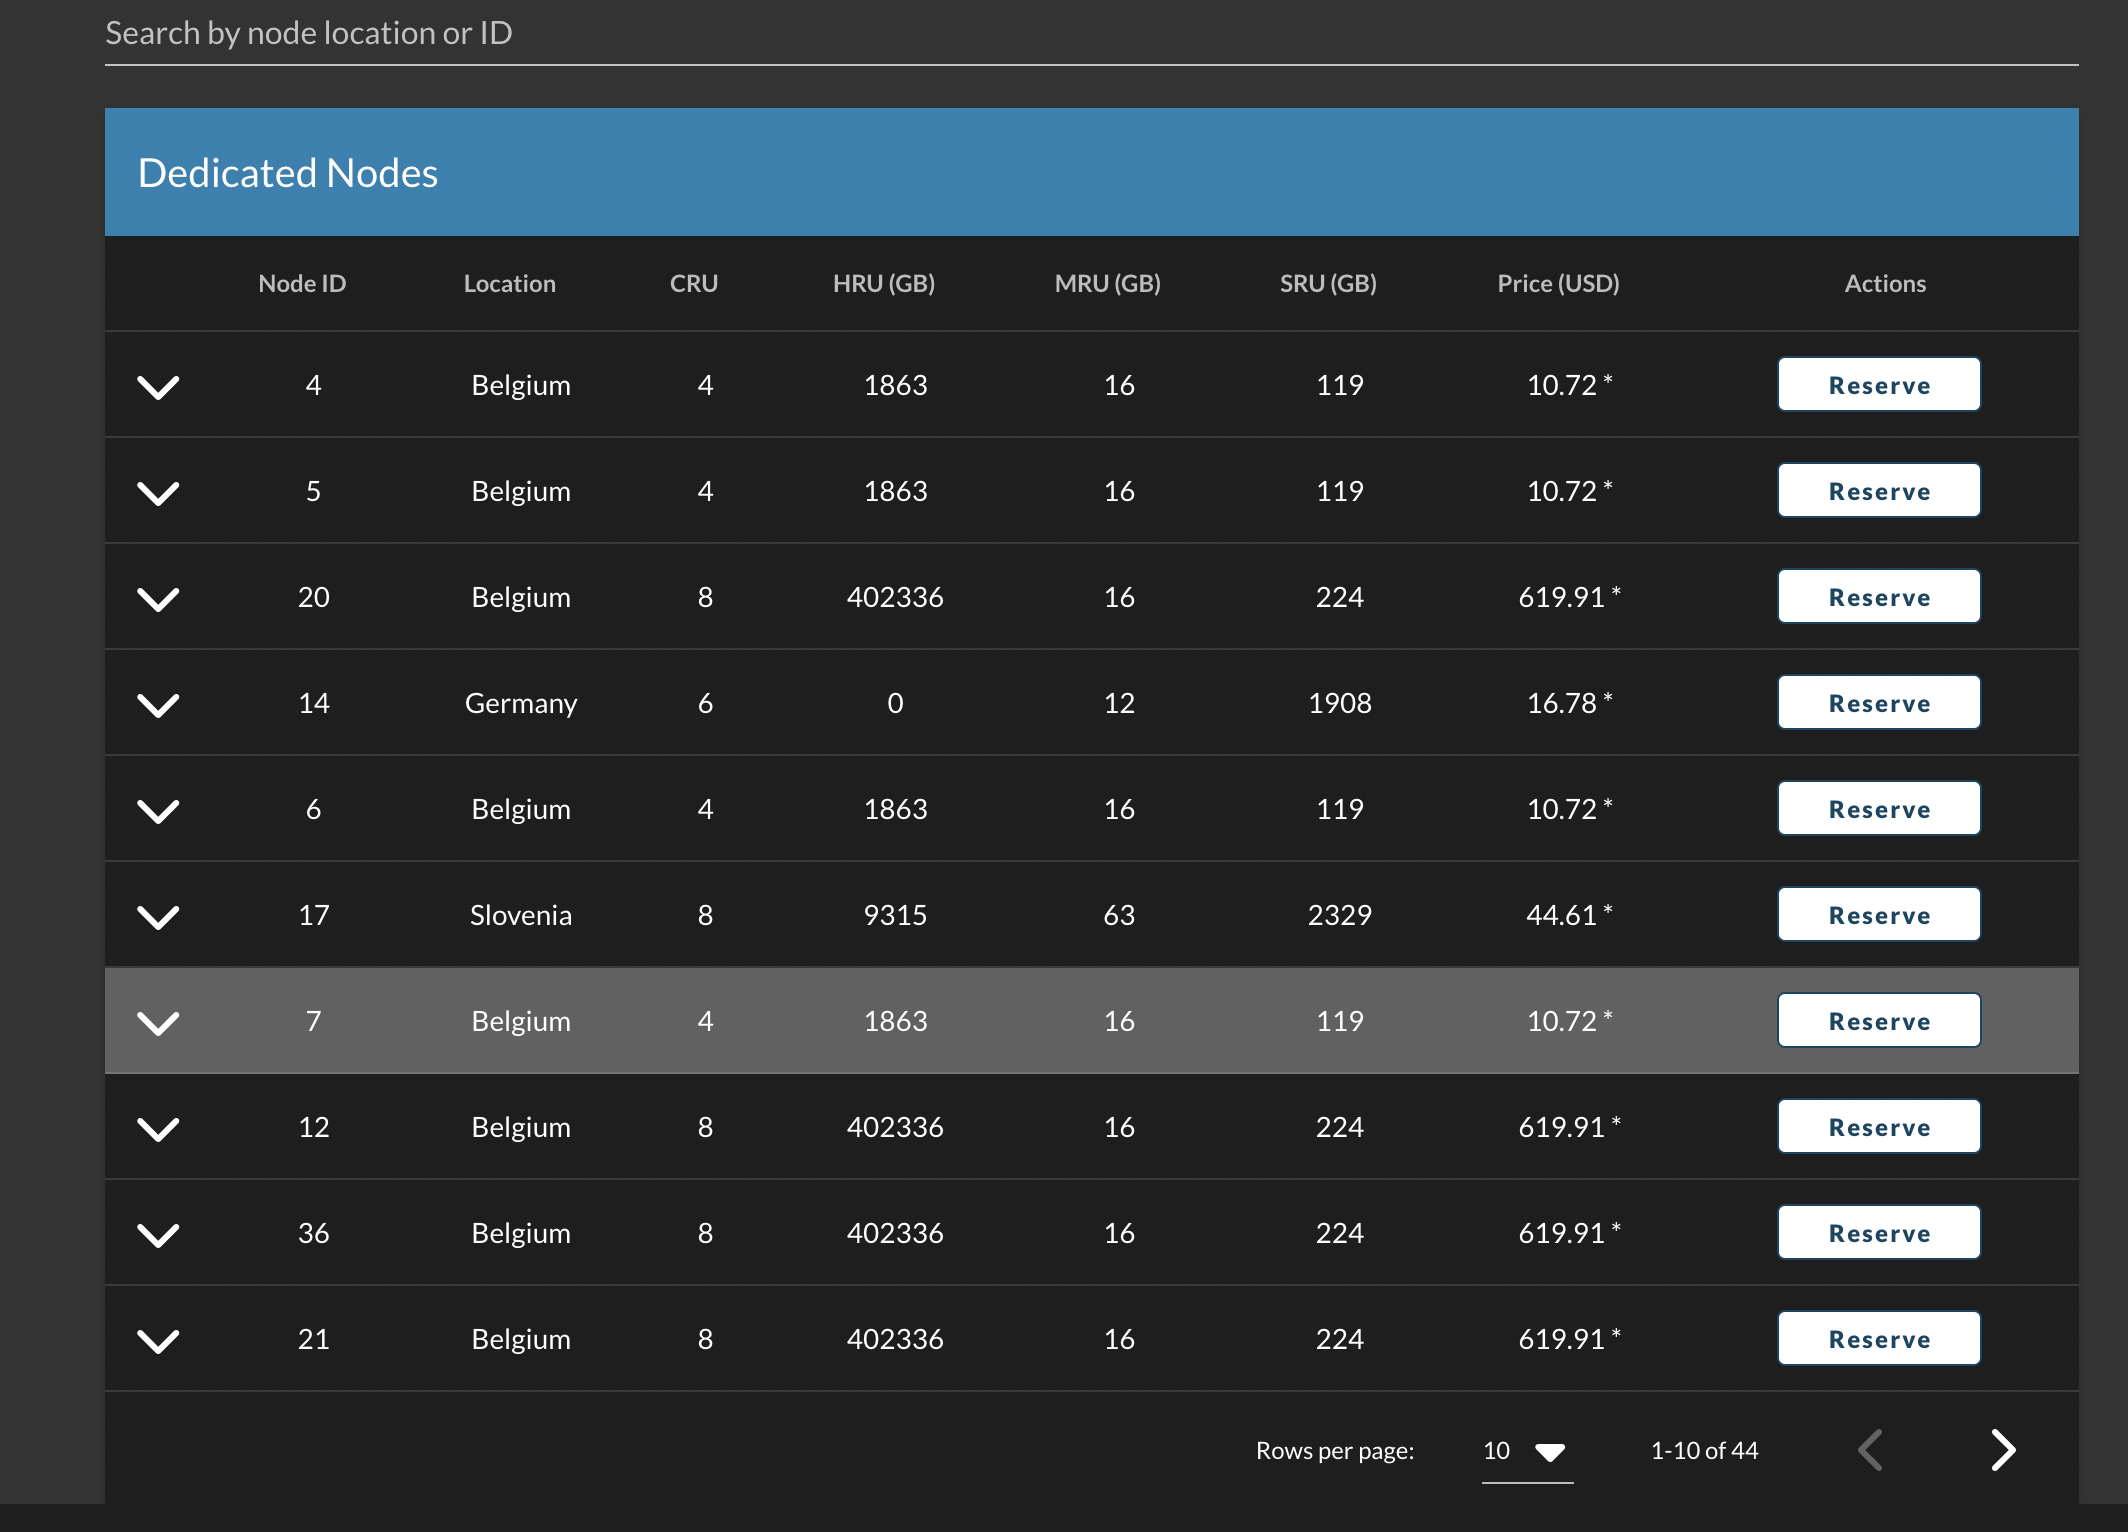This screenshot has width=2128, height=1532.
Task: Expand details for node 21
Action: coord(159,1338)
